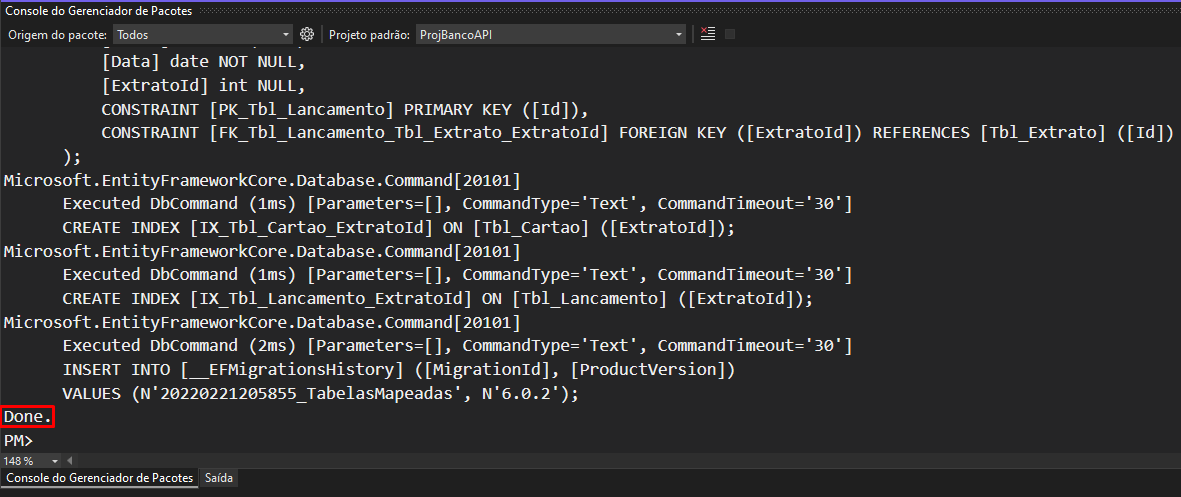Click the line VALUES (N'20220221205855_TabelasMapeadas'

pyautogui.click(x=320, y=393)
